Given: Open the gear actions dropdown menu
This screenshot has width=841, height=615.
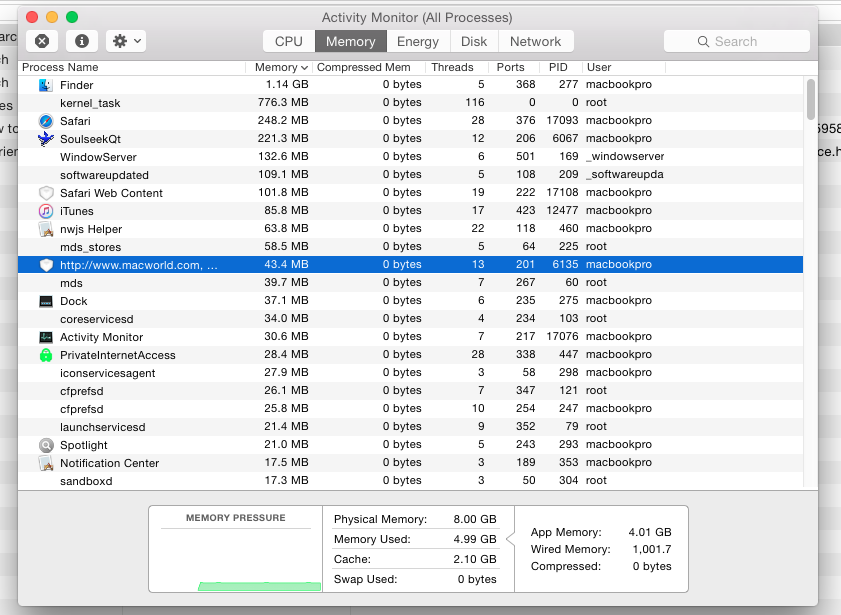Looking at the screenshot, I should 126,41.
